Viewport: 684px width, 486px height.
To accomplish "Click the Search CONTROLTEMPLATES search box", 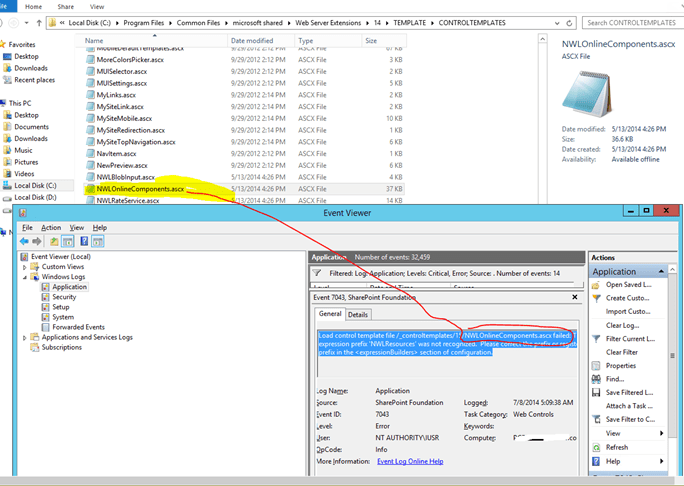I will 629,22.
